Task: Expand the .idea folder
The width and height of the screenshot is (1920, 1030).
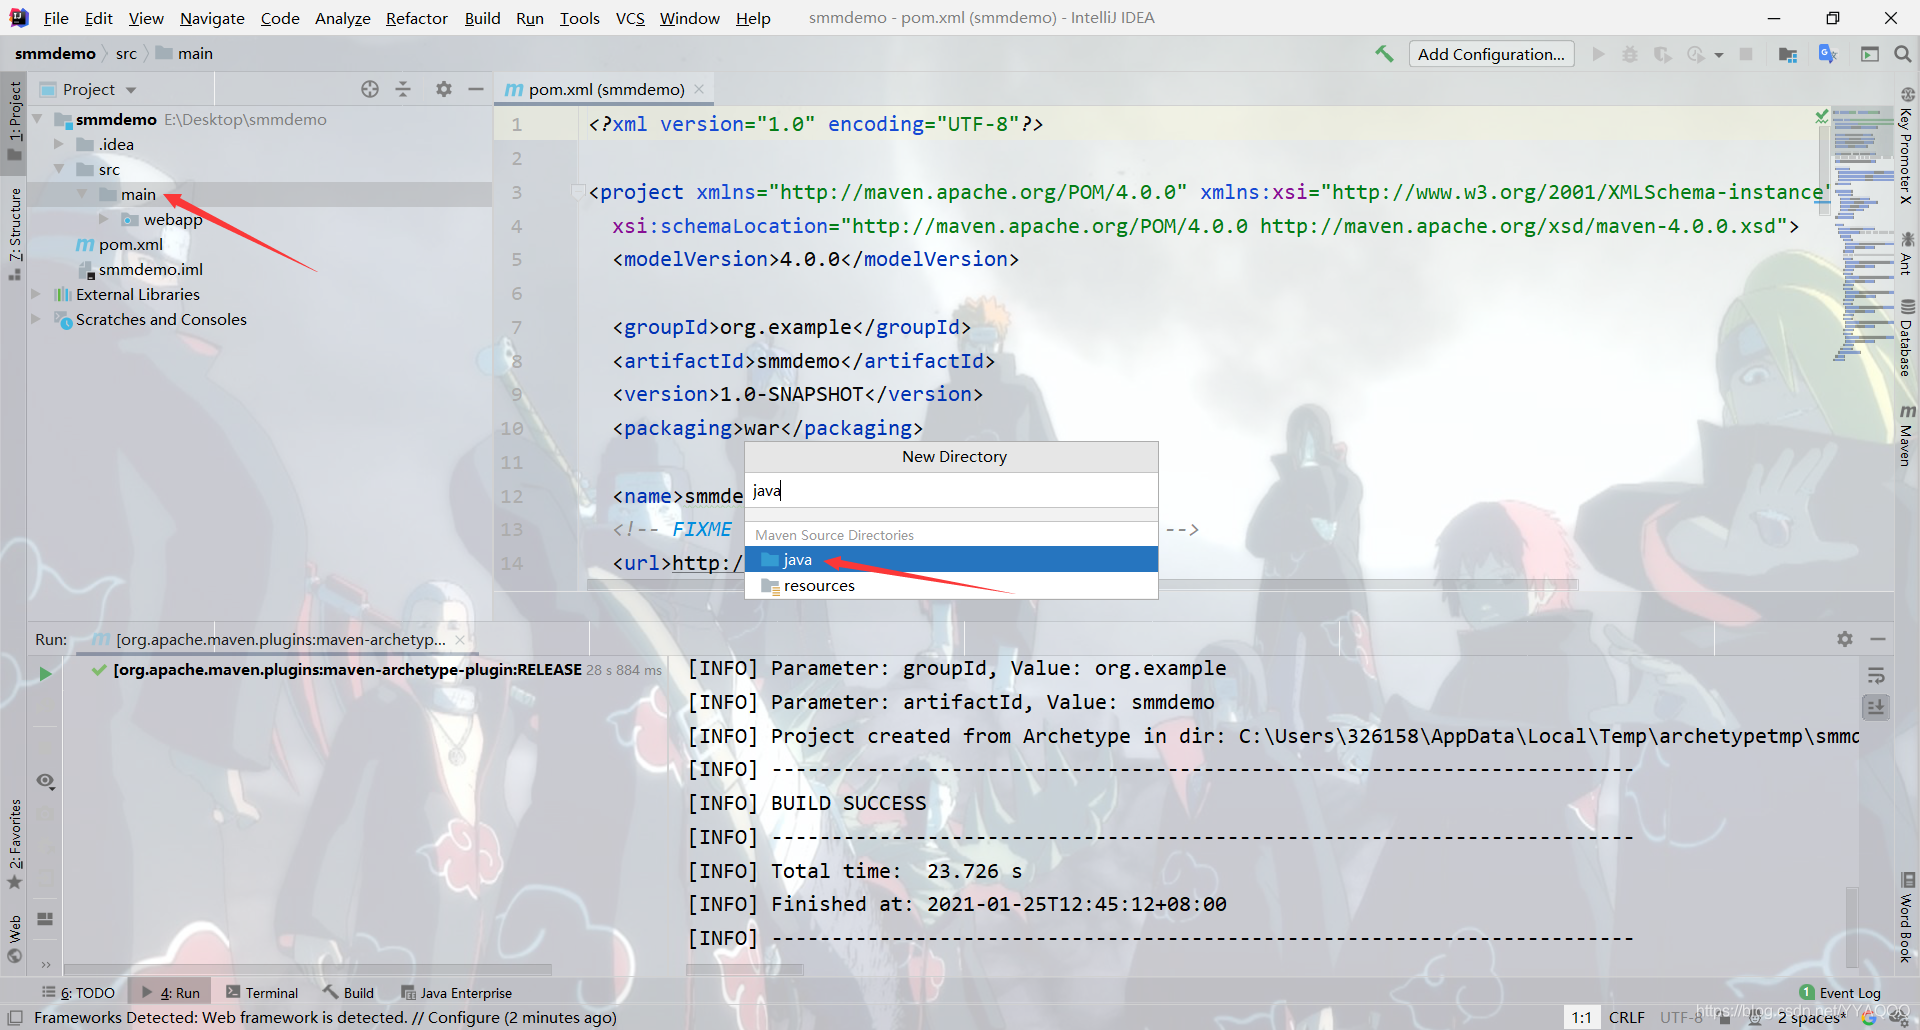Action: pos(59,144)
